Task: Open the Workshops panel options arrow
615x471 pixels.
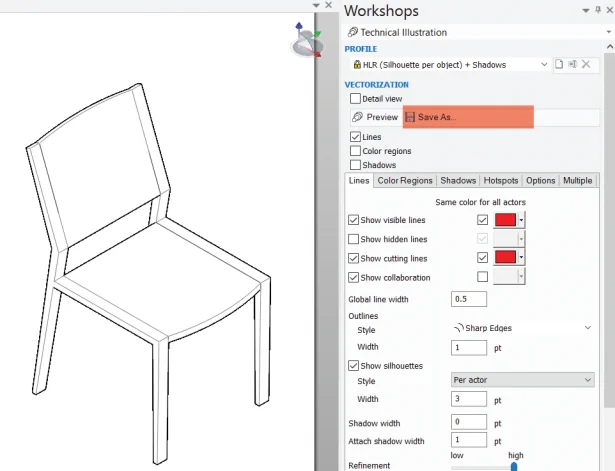Action: tap(586, 10)
